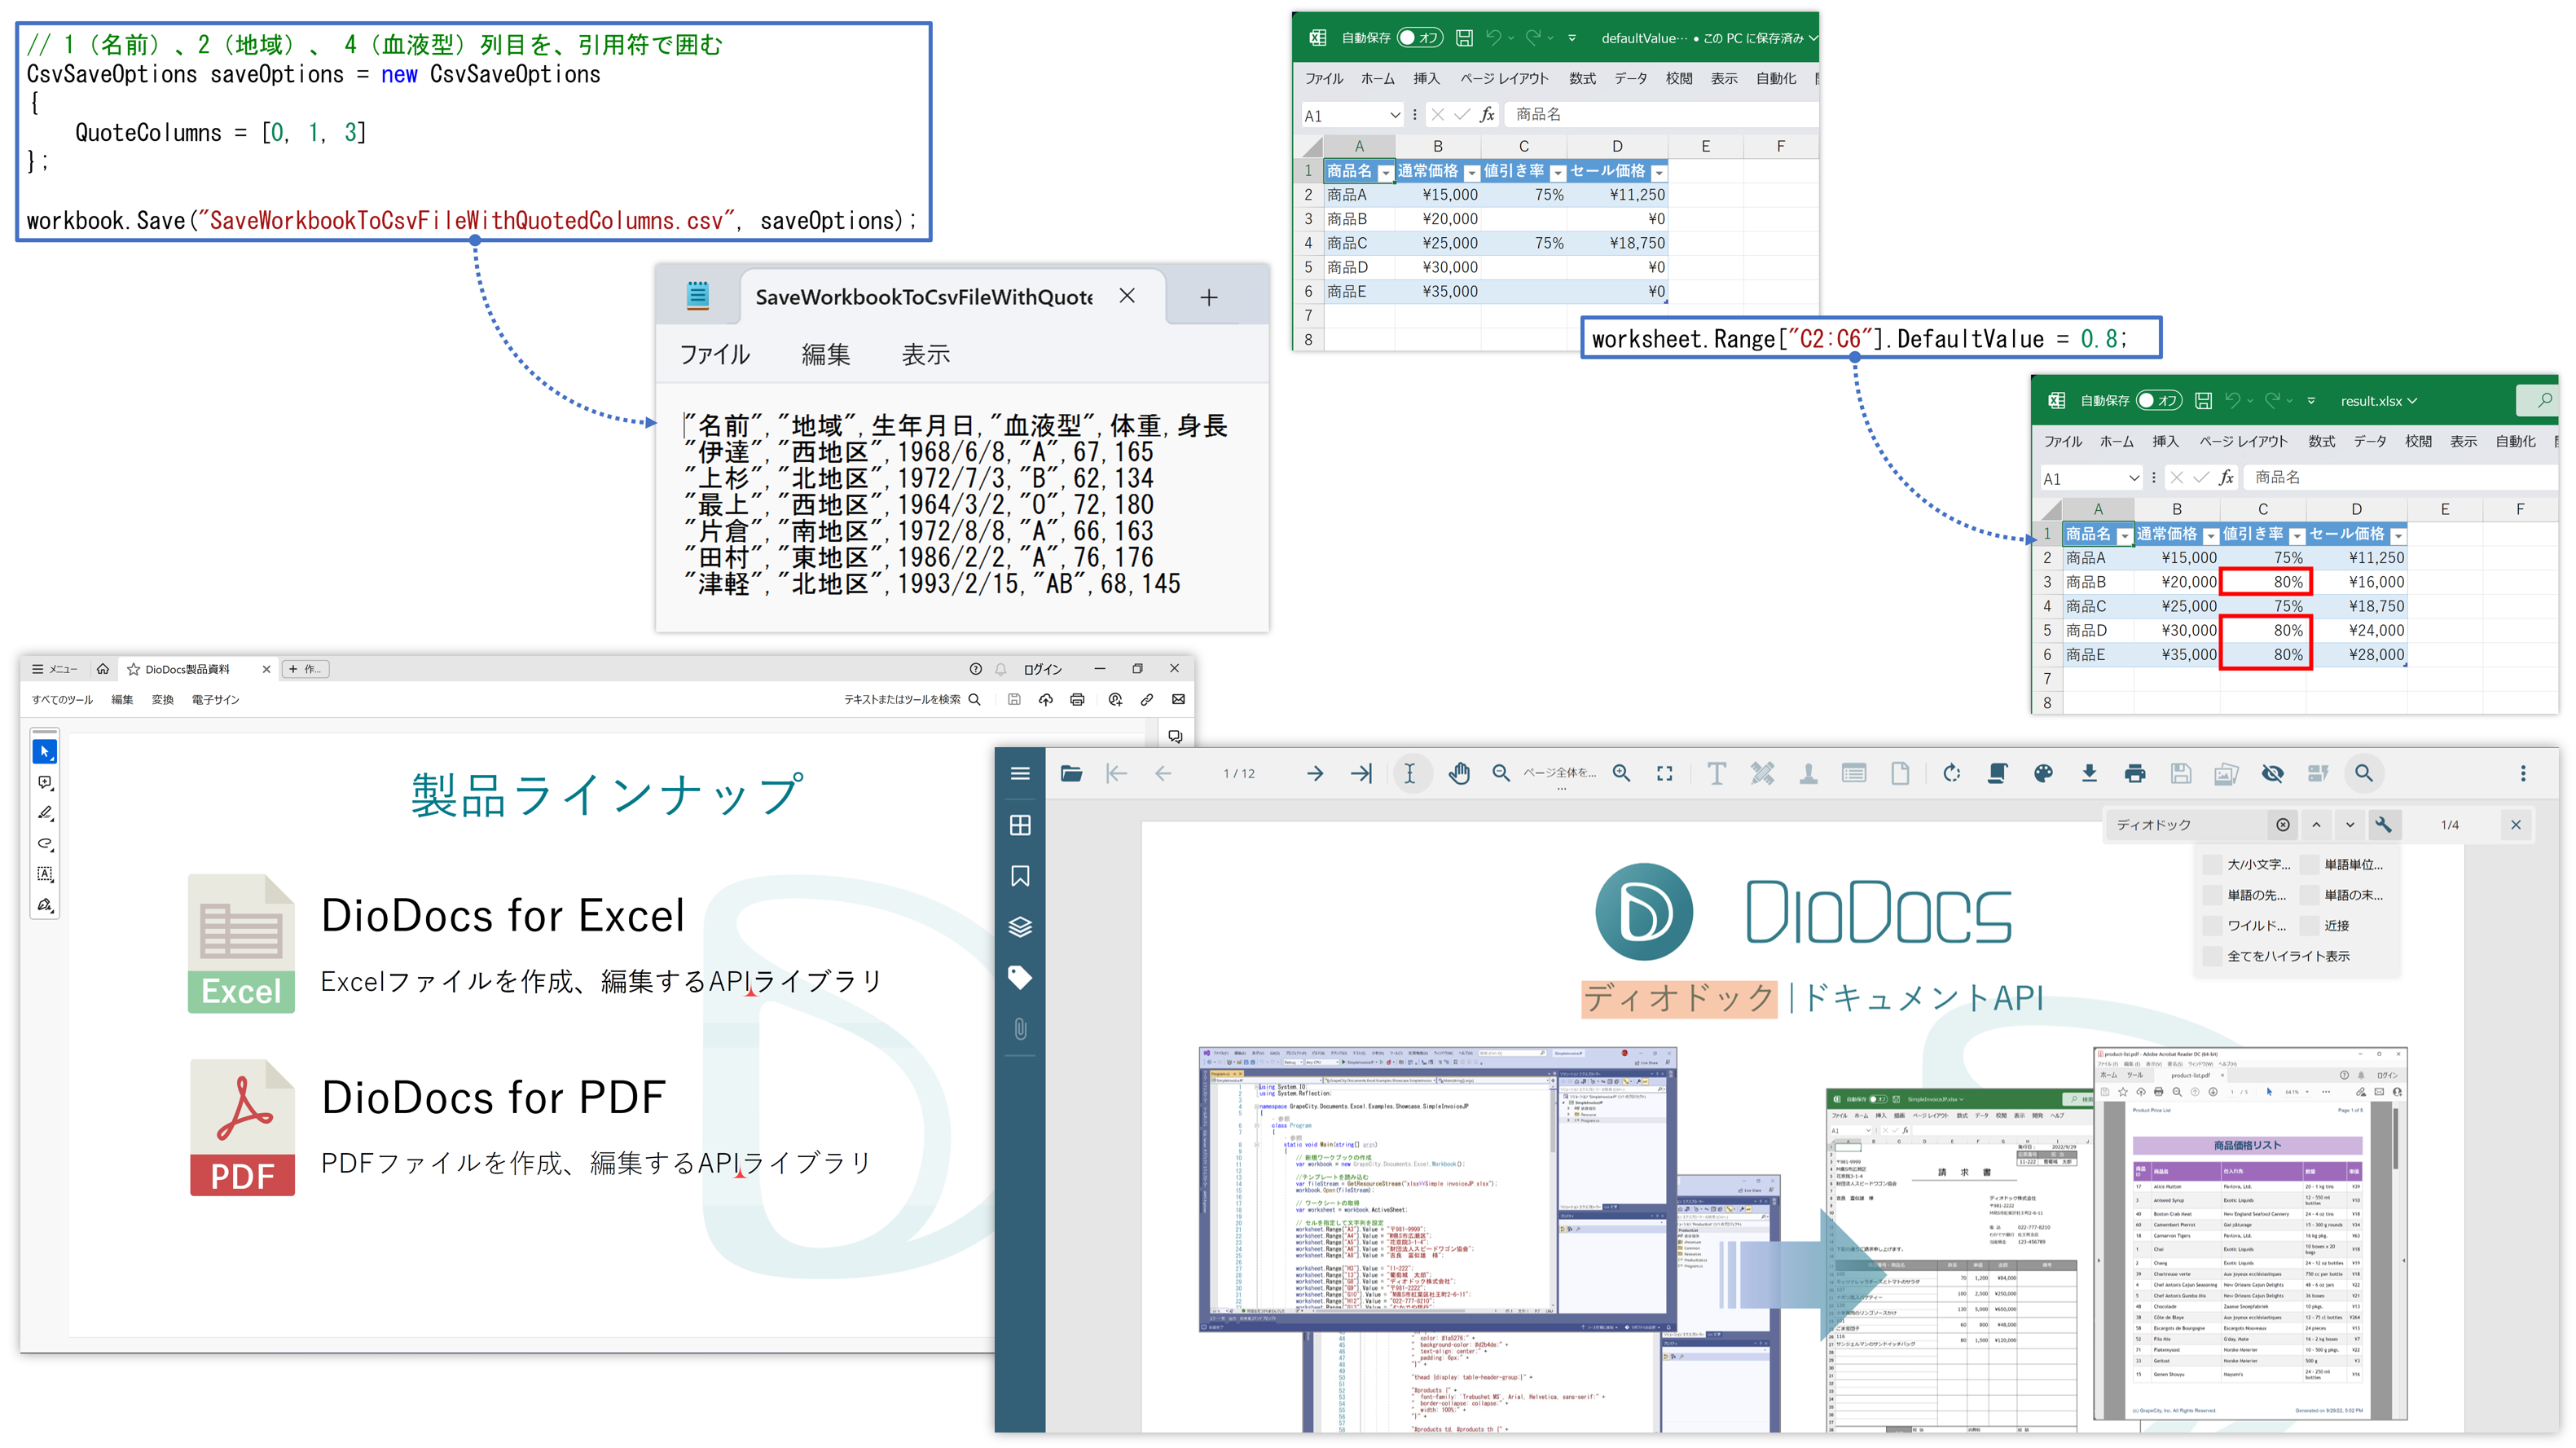Screen dimensions: 2576x1448
Task: Click Acrobat home icon
Action: [102, 669]
